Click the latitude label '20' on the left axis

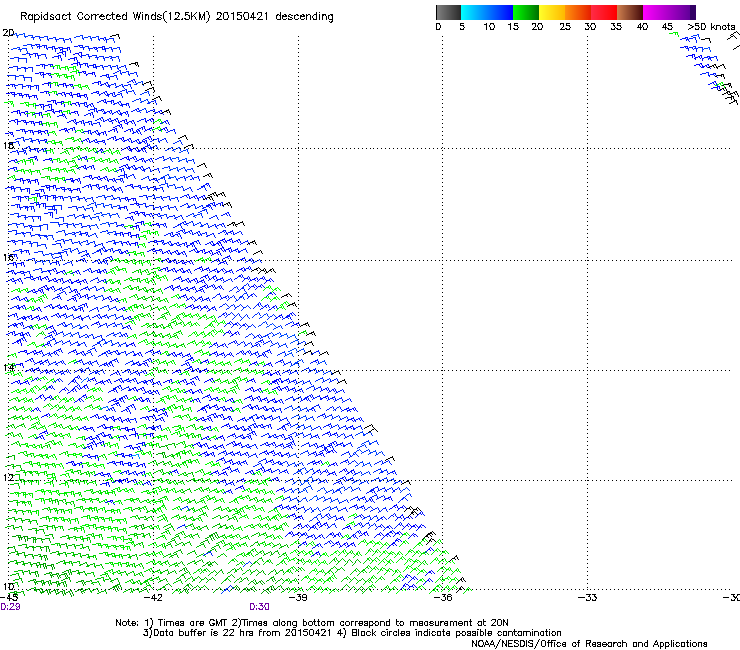point(8,33)
